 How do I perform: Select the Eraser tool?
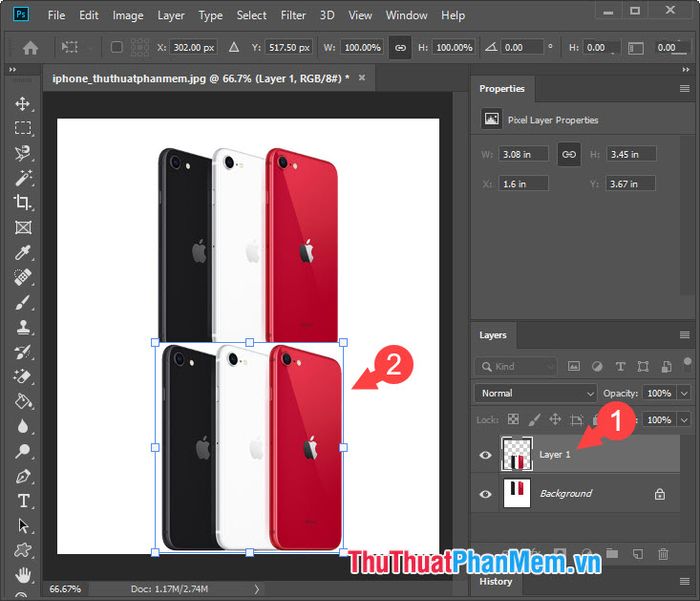pyautogui.click(x=23, y=376)
